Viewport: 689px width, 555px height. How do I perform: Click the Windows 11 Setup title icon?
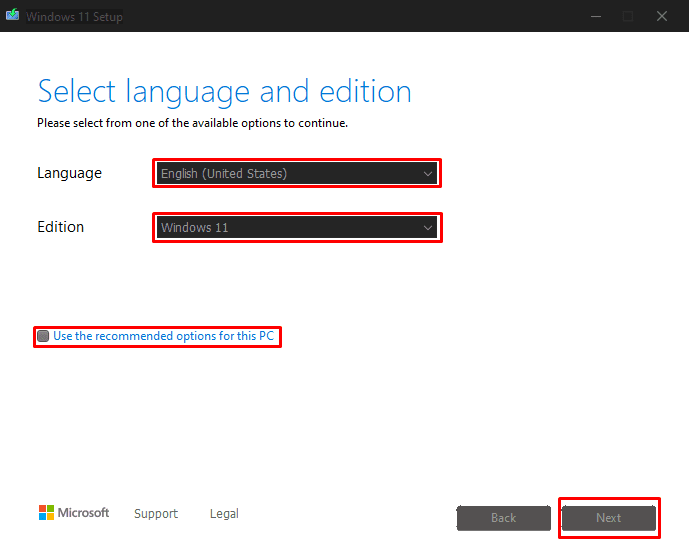coord(12,15)
